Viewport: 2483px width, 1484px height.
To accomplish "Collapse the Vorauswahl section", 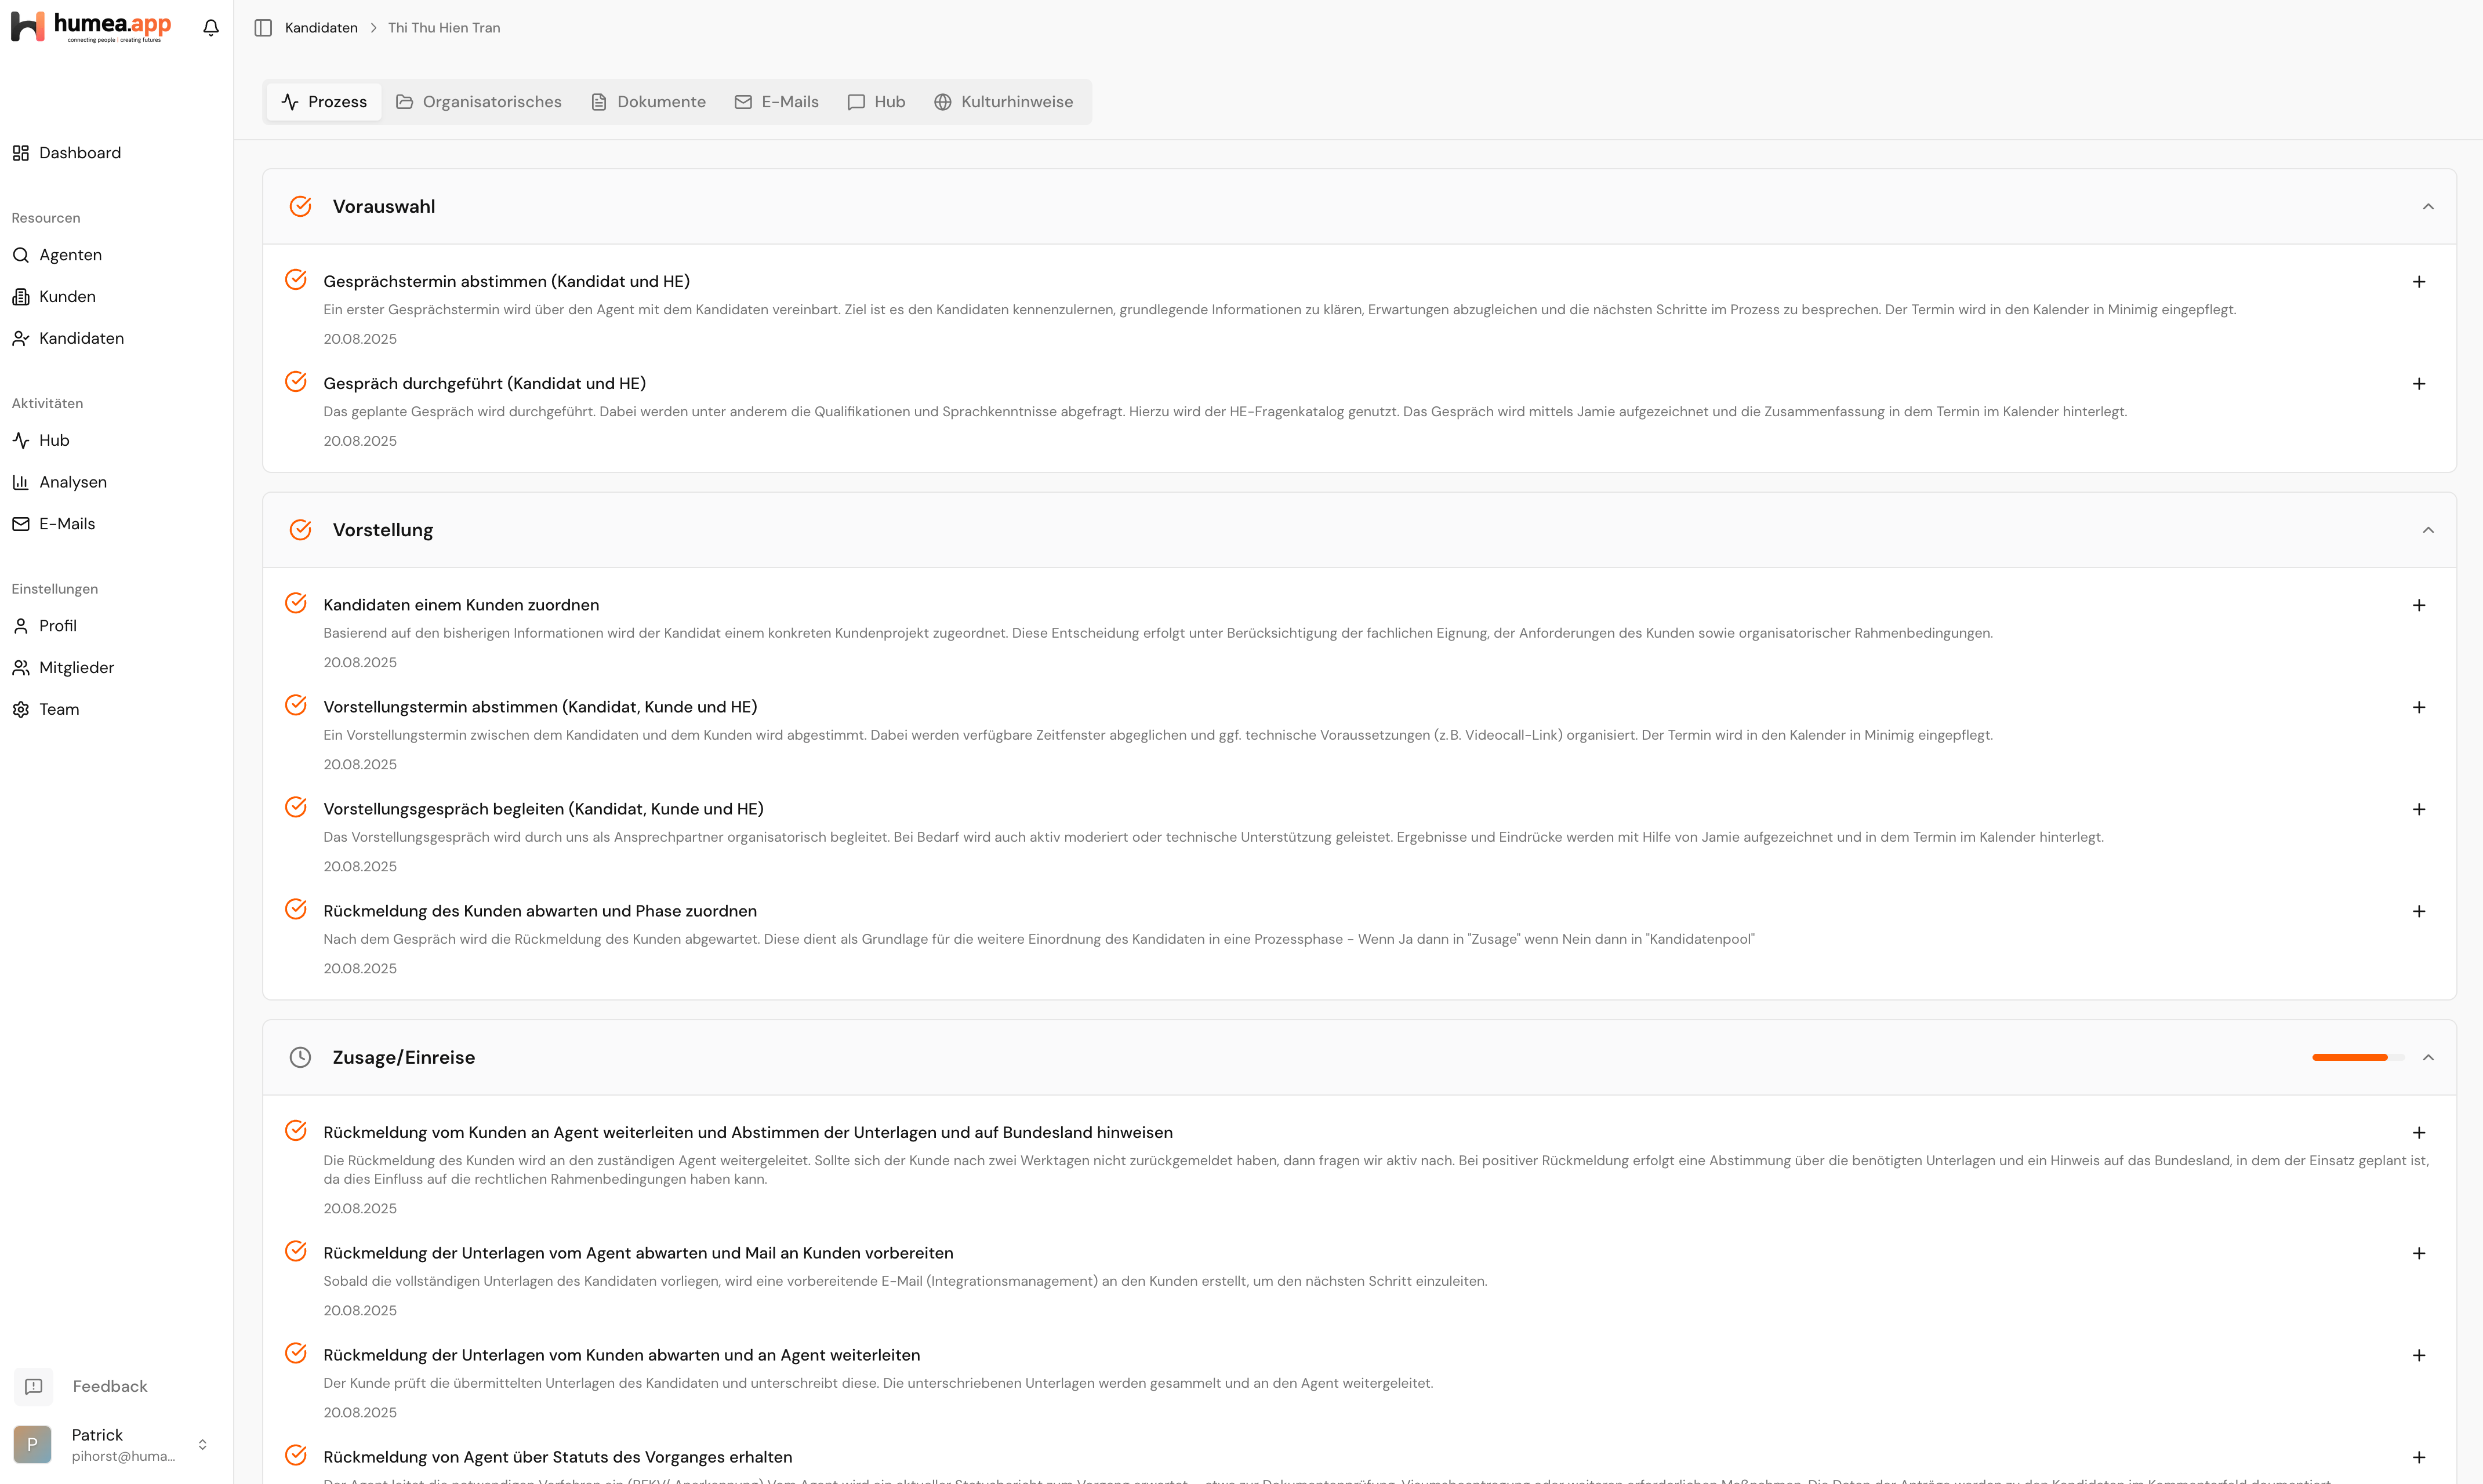I will (2428, 206).
